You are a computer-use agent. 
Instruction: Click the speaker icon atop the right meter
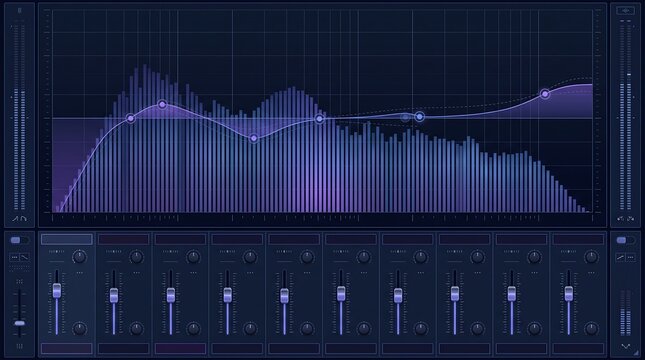[625, 11]
